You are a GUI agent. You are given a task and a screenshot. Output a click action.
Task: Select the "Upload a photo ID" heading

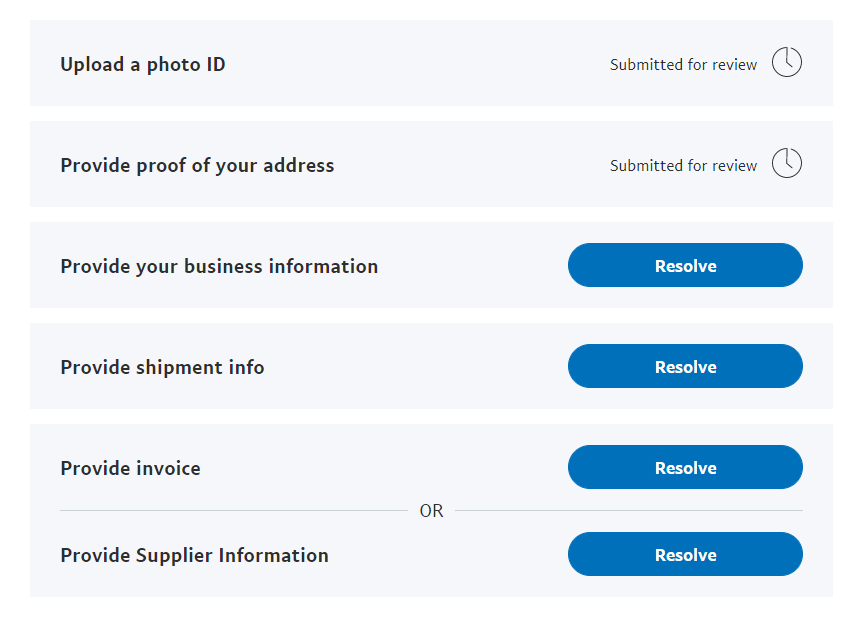point(143,65)
